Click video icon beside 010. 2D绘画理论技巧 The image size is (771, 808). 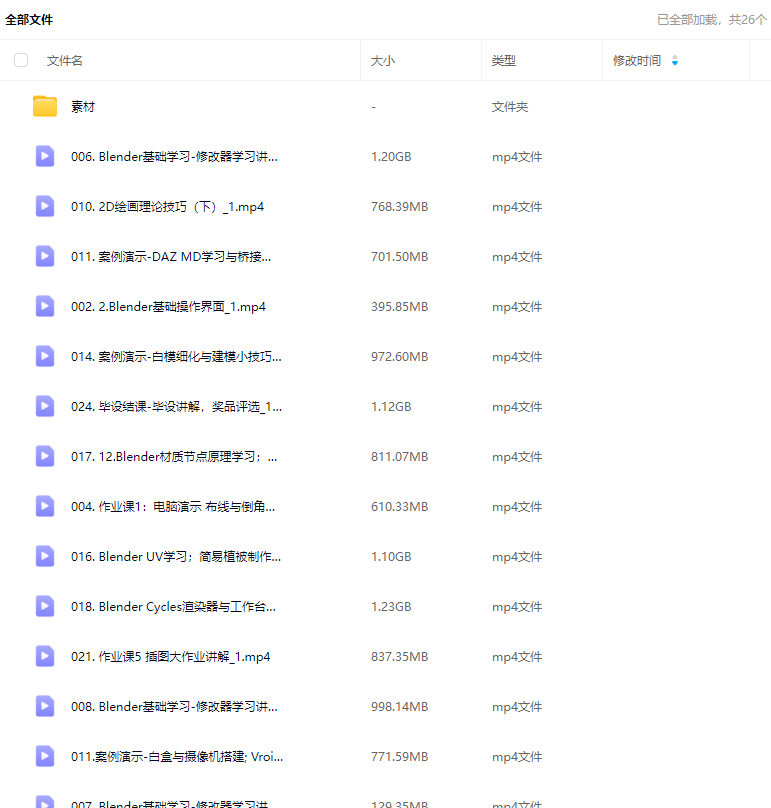tap(45, 206)
